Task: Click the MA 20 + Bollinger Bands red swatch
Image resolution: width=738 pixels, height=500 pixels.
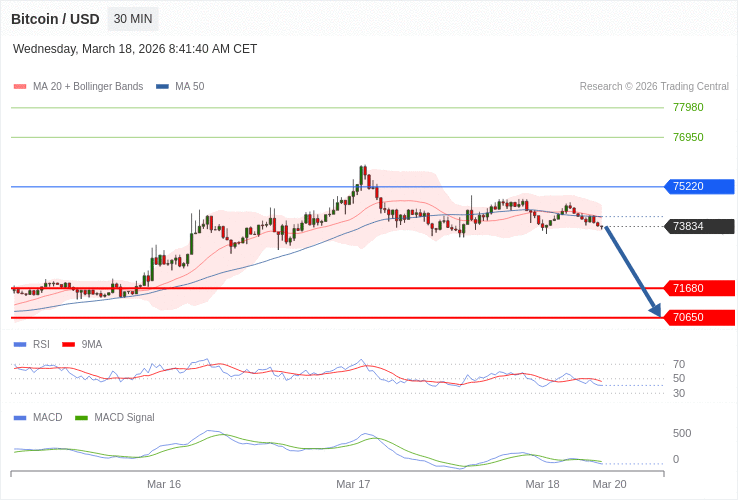Action: pyautogui.click(x=20, y=87)
